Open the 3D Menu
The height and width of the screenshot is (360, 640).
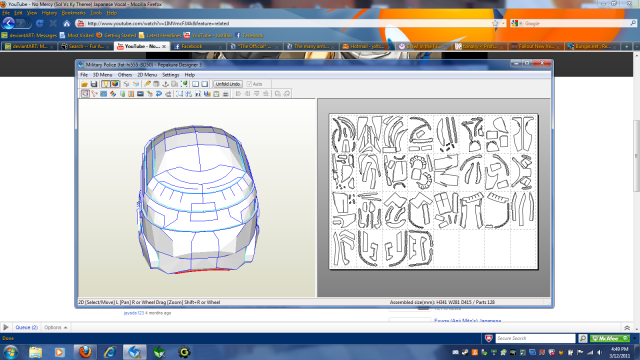click(102, 75)
